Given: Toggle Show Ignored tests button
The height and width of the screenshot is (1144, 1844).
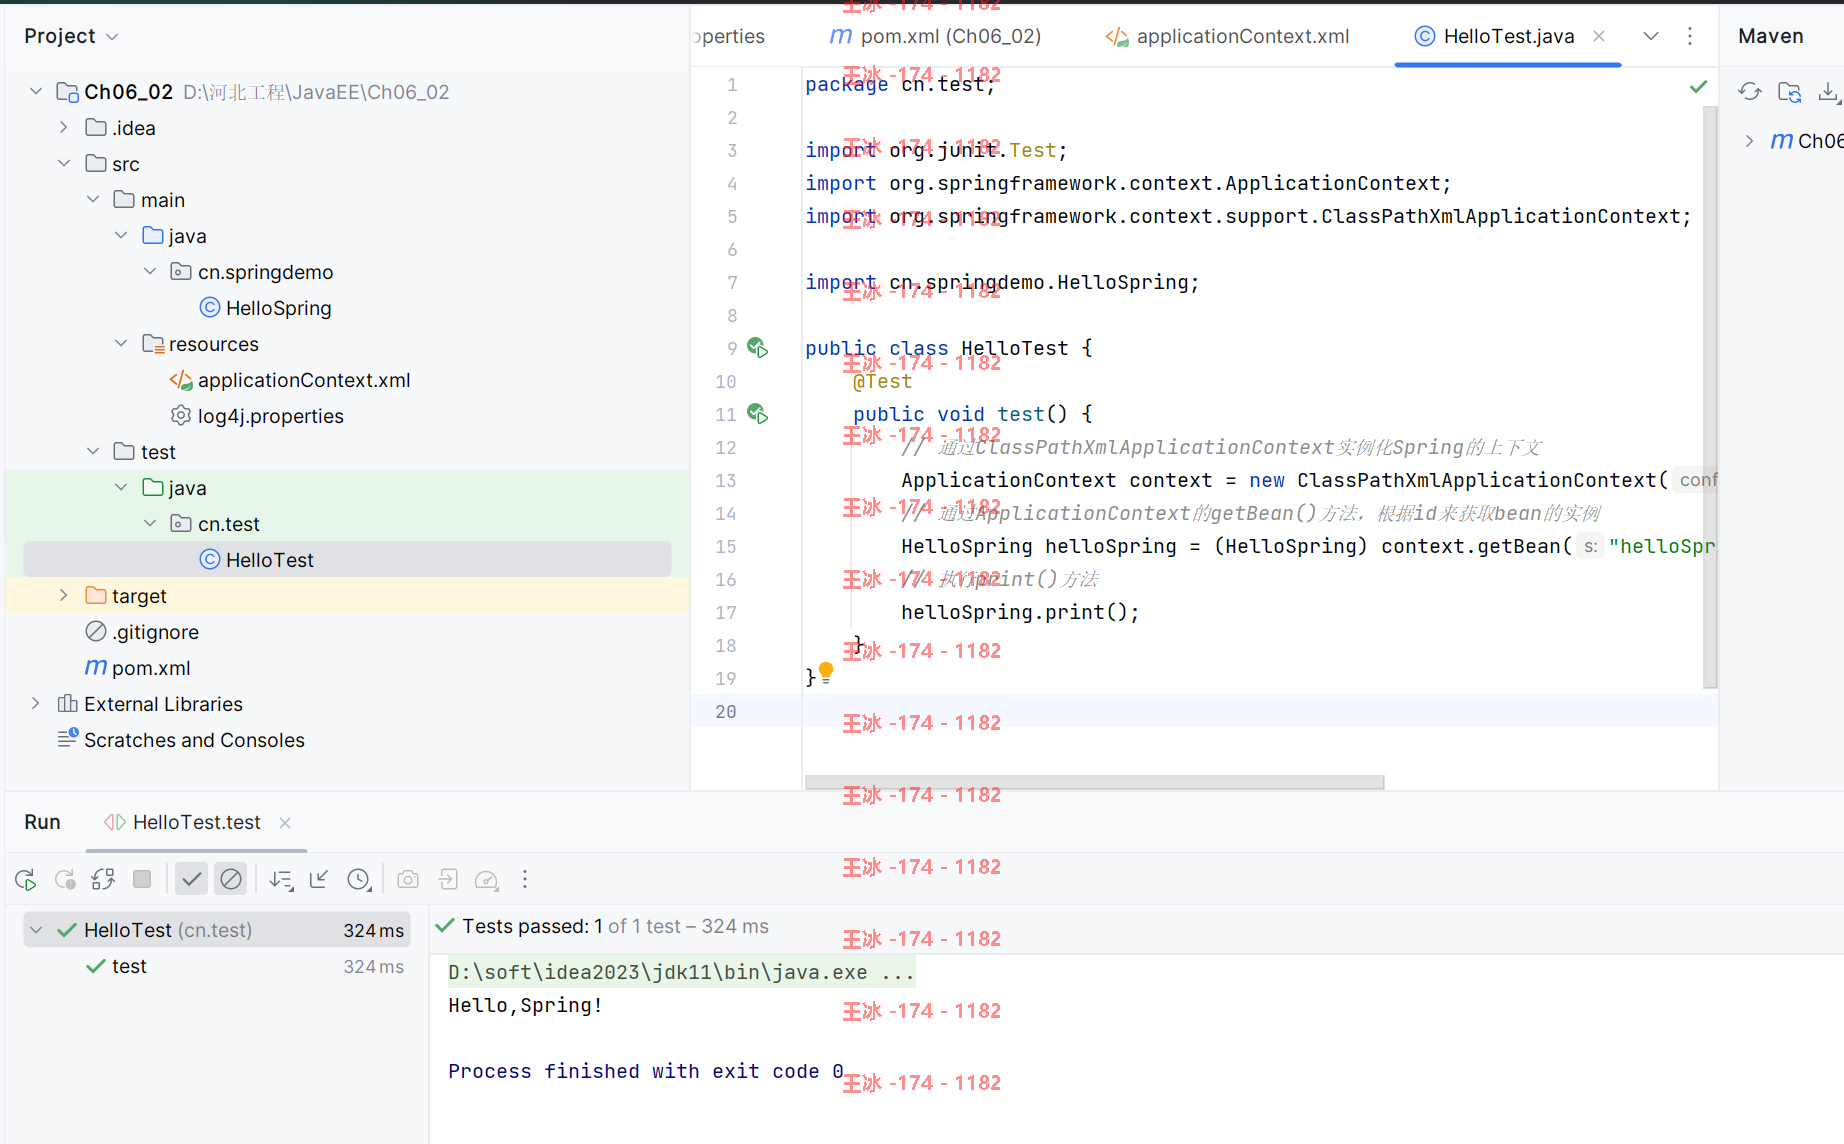Looking at the screenshot, I should pos(231,880).
